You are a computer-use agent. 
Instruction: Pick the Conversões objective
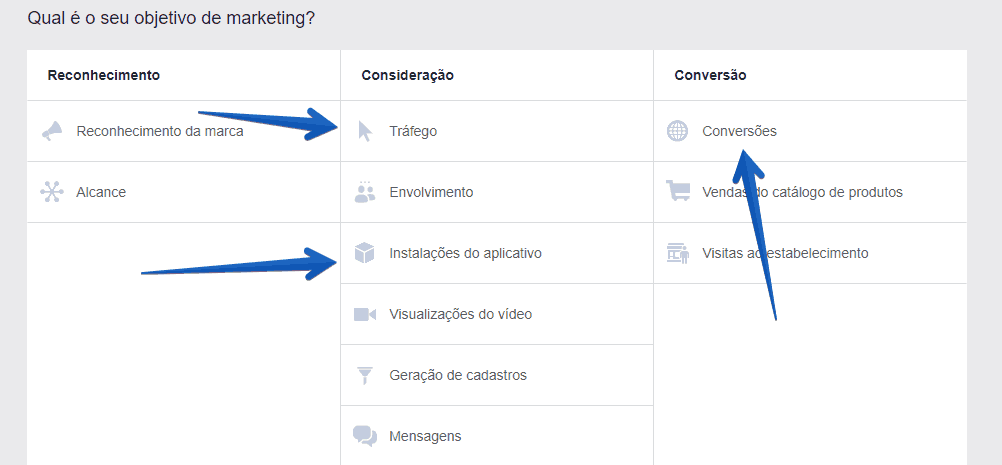[x=810, y=131]
